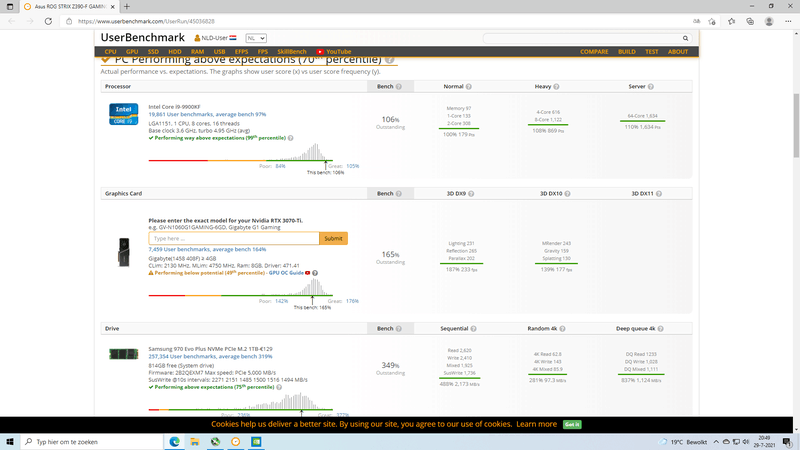The image size is (800, 450).
Task: Add this page to favorites
Action: click(712, 21)
